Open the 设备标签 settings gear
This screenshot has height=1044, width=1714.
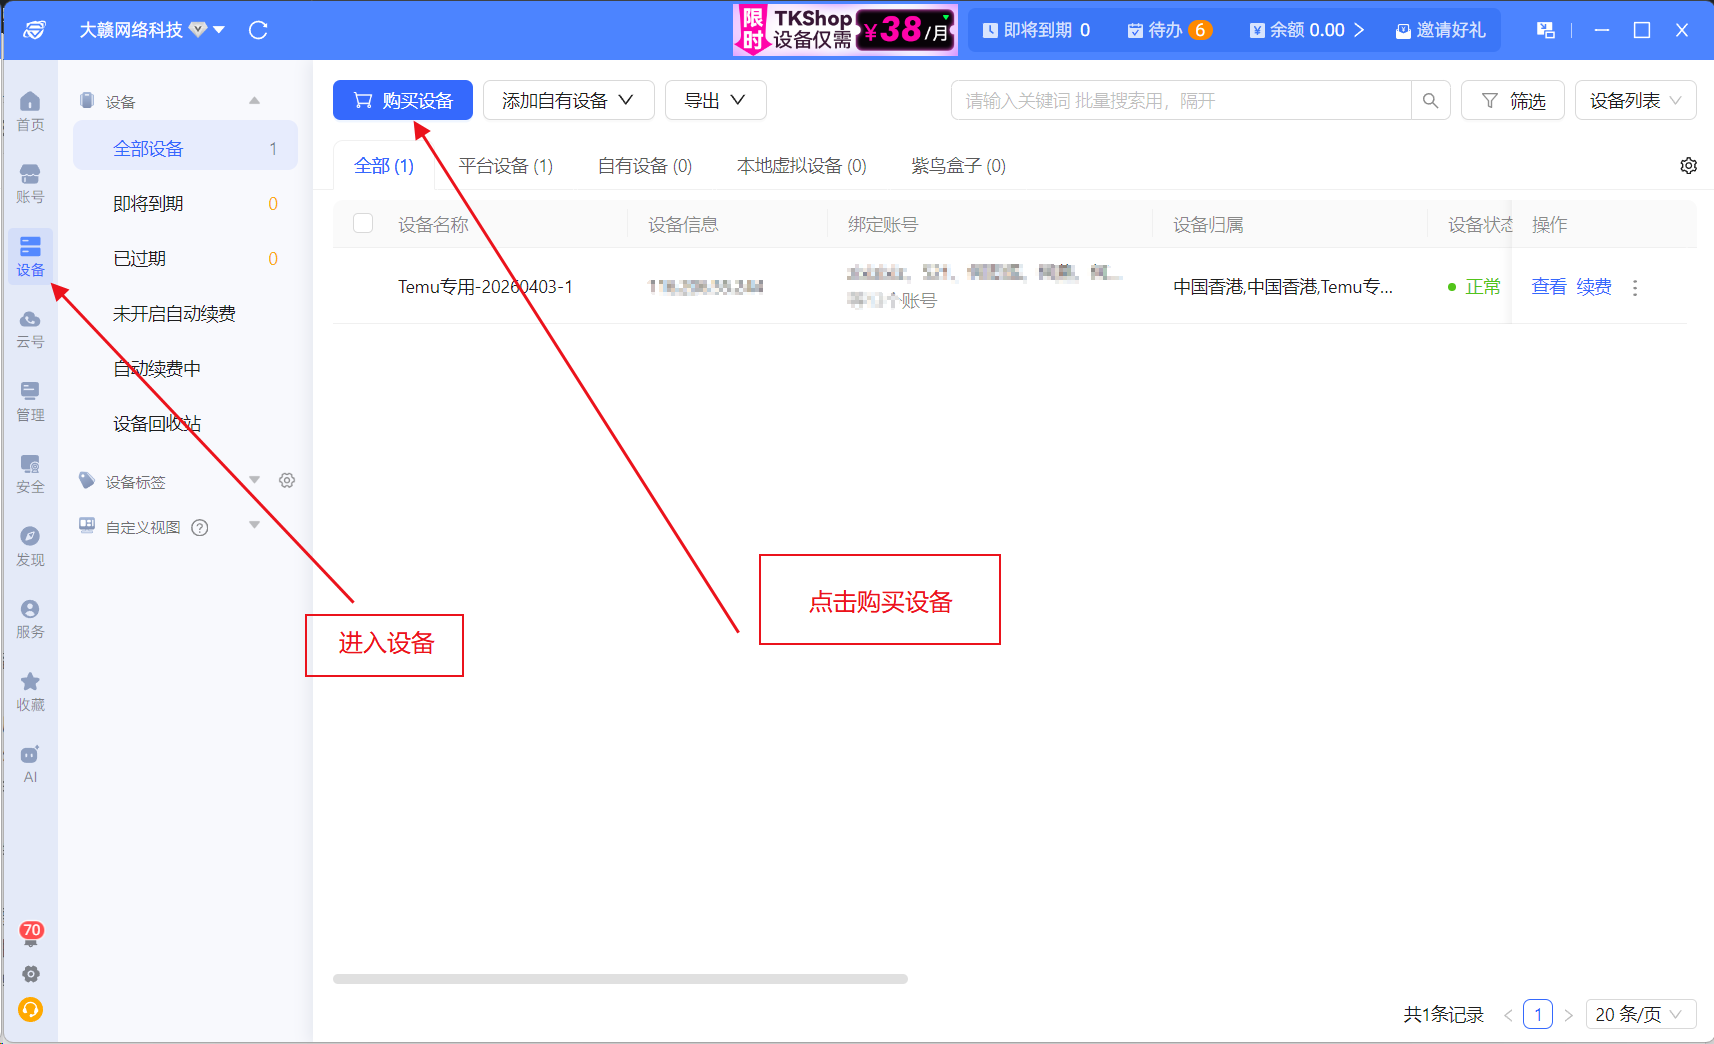pos(287,481)
